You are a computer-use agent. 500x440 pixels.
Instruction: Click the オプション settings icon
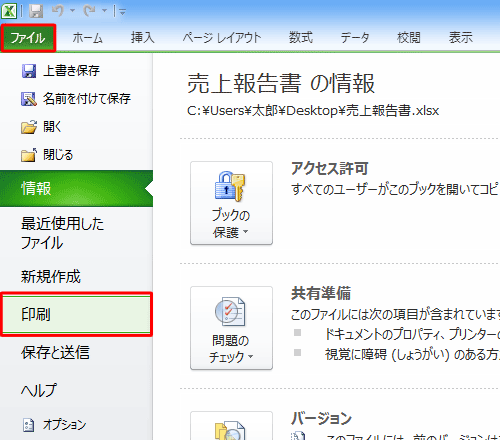tap(28, 425)
